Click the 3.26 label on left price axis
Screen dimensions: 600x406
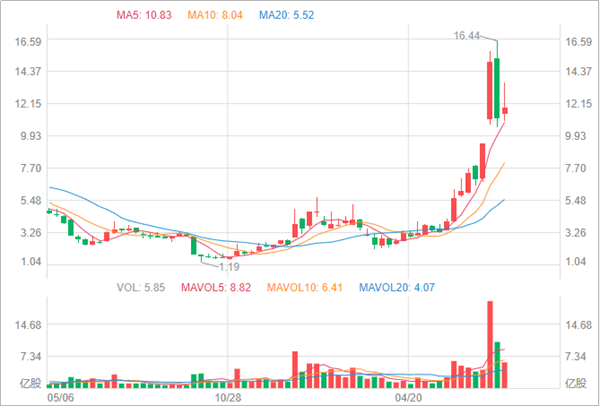[x=30, y=233]
